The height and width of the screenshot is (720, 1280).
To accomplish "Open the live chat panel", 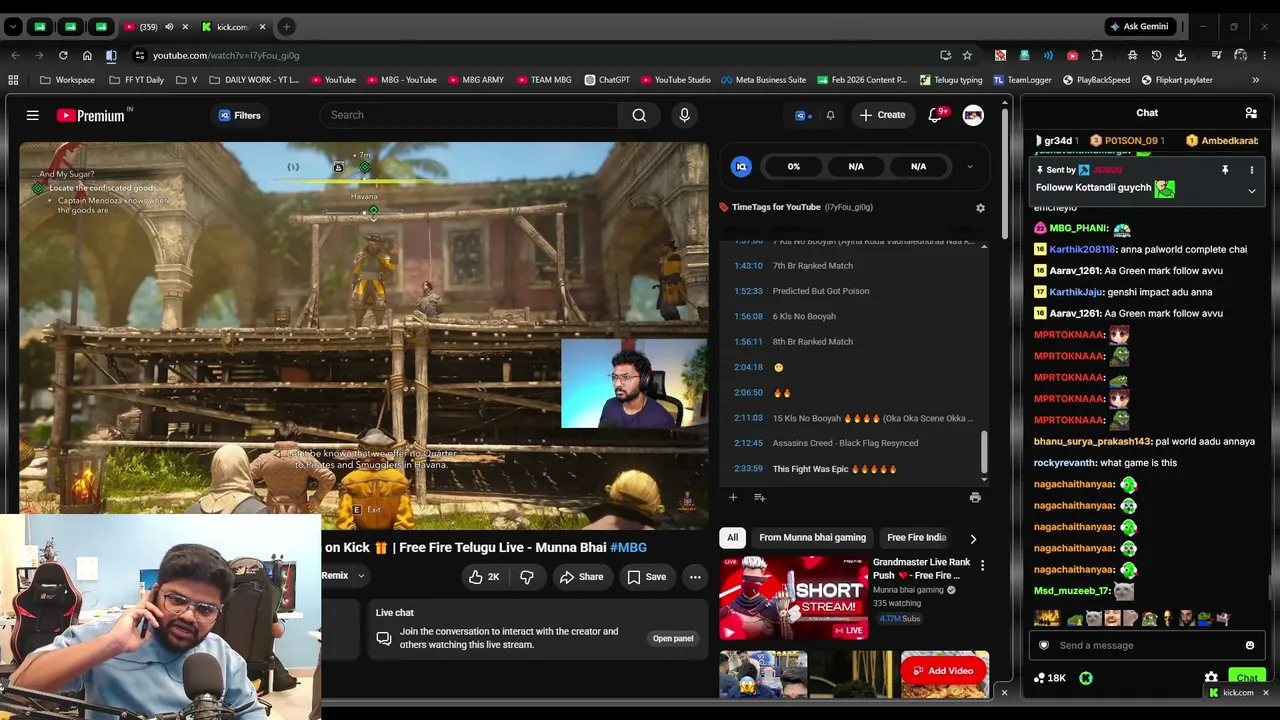I will pos(673,638).
